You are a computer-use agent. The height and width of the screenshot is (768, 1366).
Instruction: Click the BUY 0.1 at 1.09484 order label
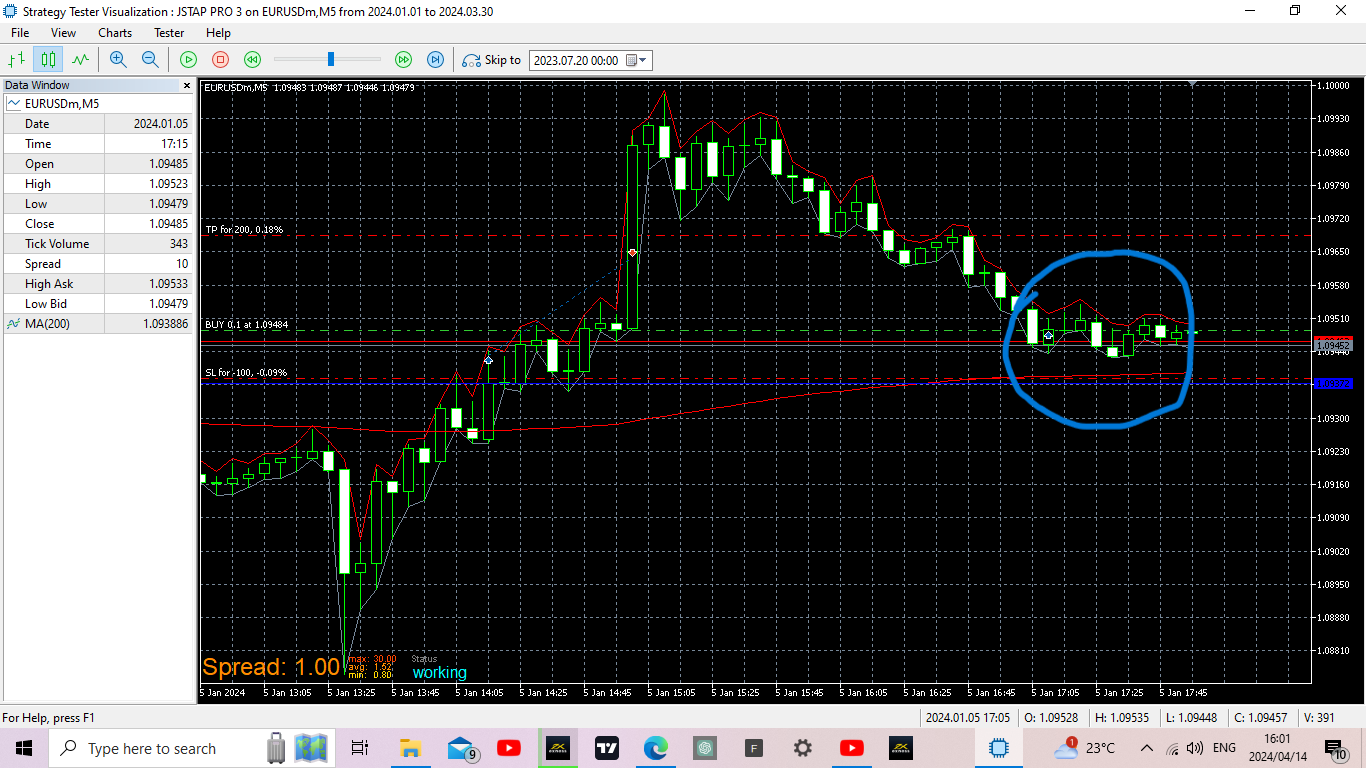click(247, 324)
